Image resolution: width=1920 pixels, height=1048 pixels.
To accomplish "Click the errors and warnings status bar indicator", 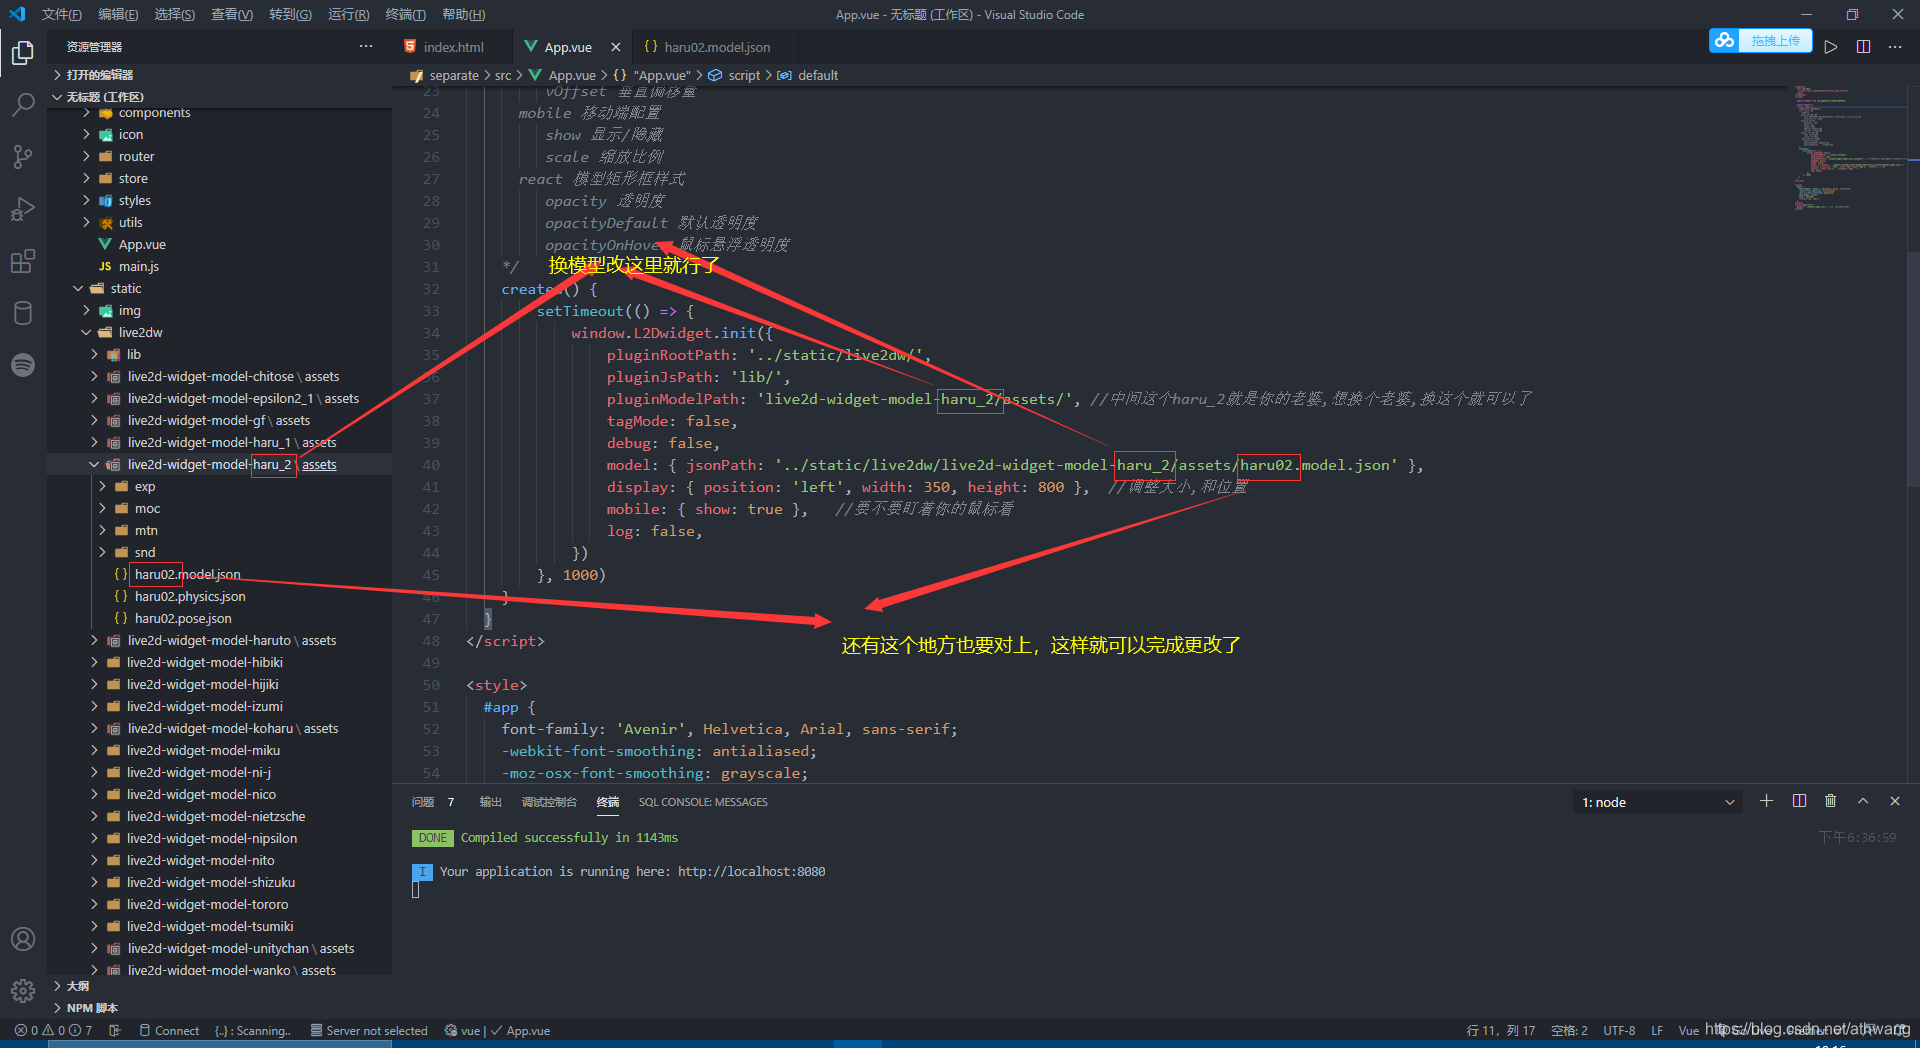I will [x=53, y=1030].
